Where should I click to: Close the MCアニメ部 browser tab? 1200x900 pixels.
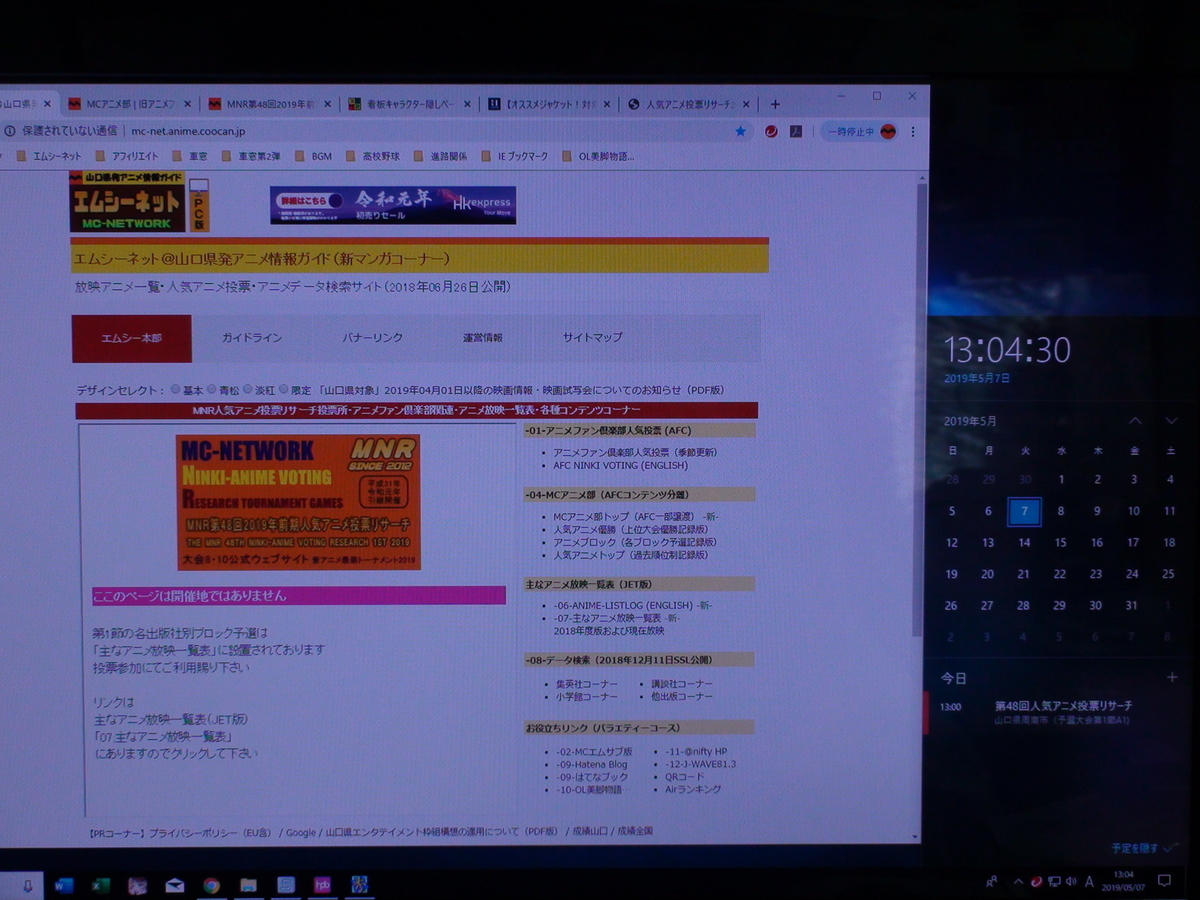[186, 104]
